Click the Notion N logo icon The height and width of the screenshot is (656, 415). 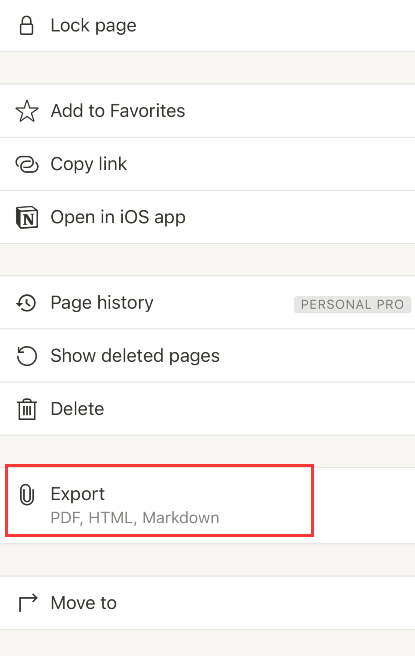[x=27, y=217]
